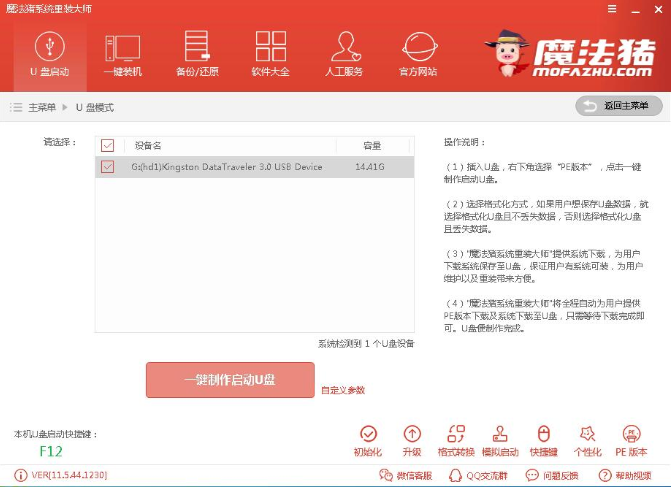Click the 快捷键 icon
The width and height of the screenshot is (671, 487).
tap(543, 441)
